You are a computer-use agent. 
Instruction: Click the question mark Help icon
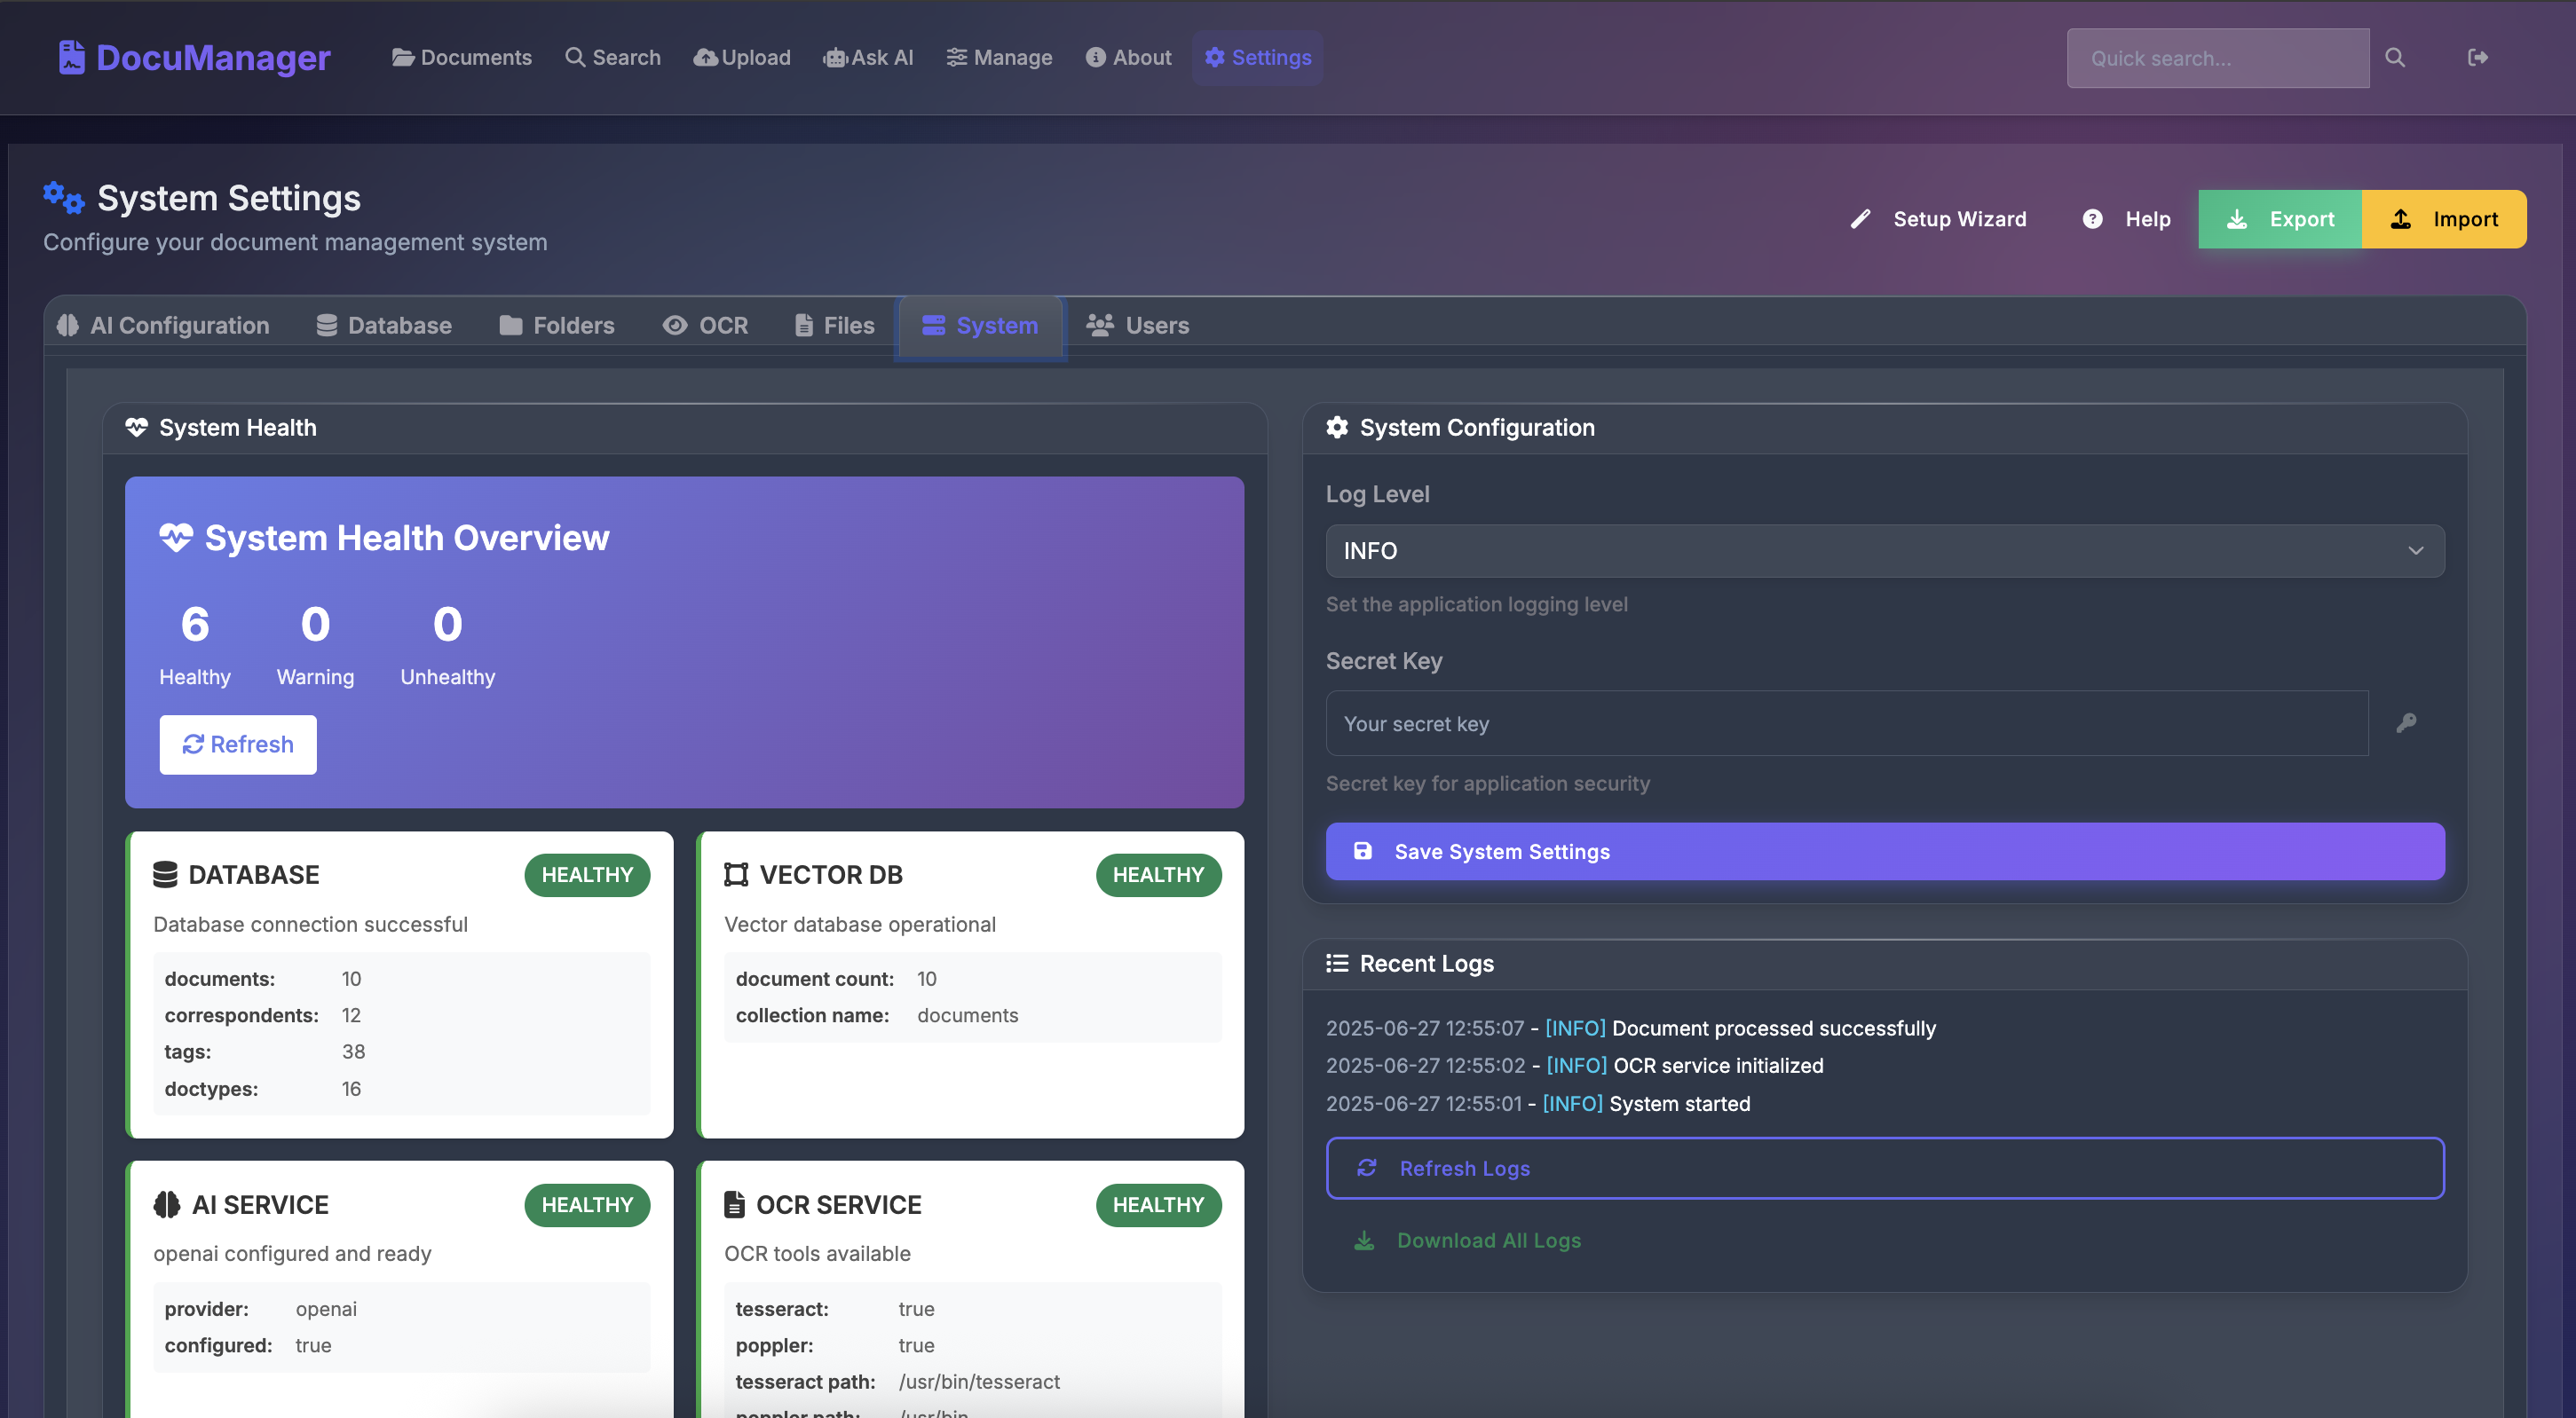click(2092, 219)
